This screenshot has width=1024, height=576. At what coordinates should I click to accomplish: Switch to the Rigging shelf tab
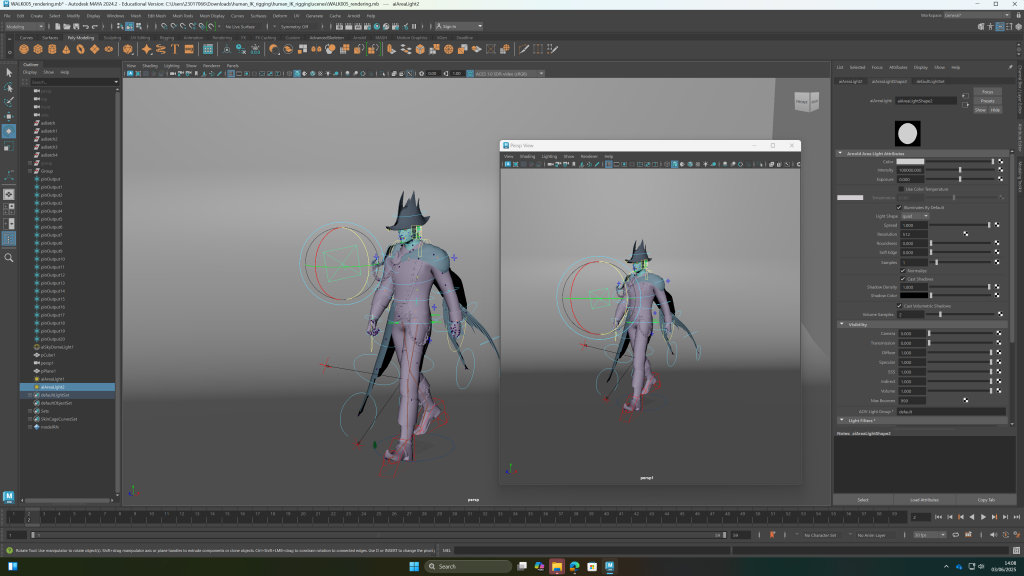tap(166, 38)
